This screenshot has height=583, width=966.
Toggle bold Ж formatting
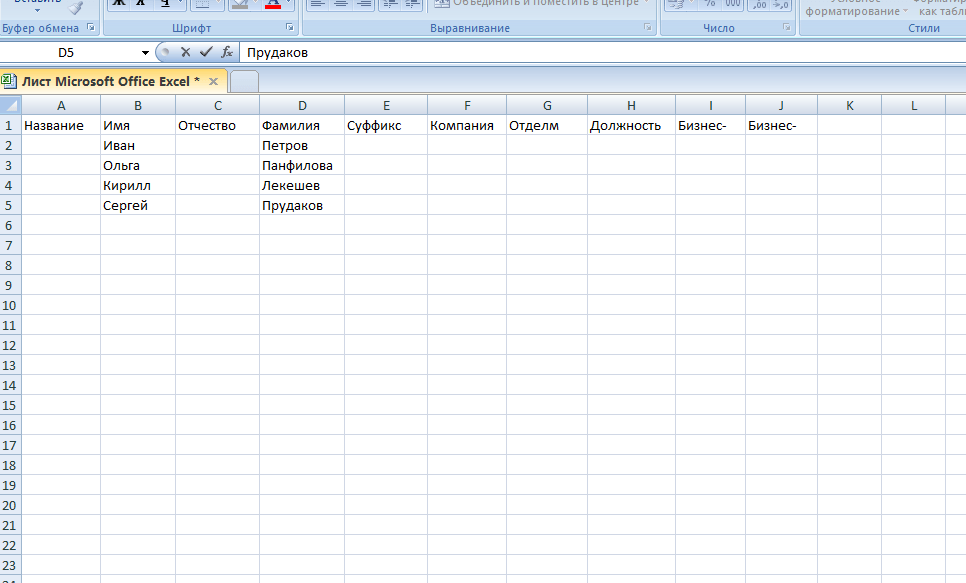[x=119, y=4]
